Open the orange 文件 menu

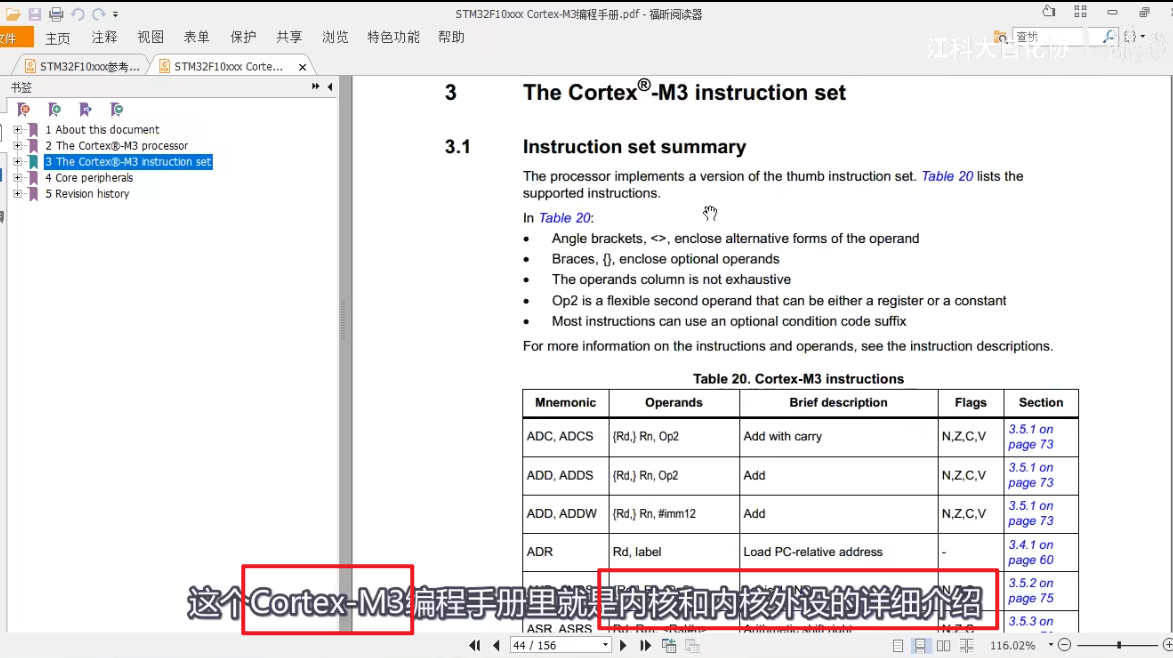pos(15,37)
